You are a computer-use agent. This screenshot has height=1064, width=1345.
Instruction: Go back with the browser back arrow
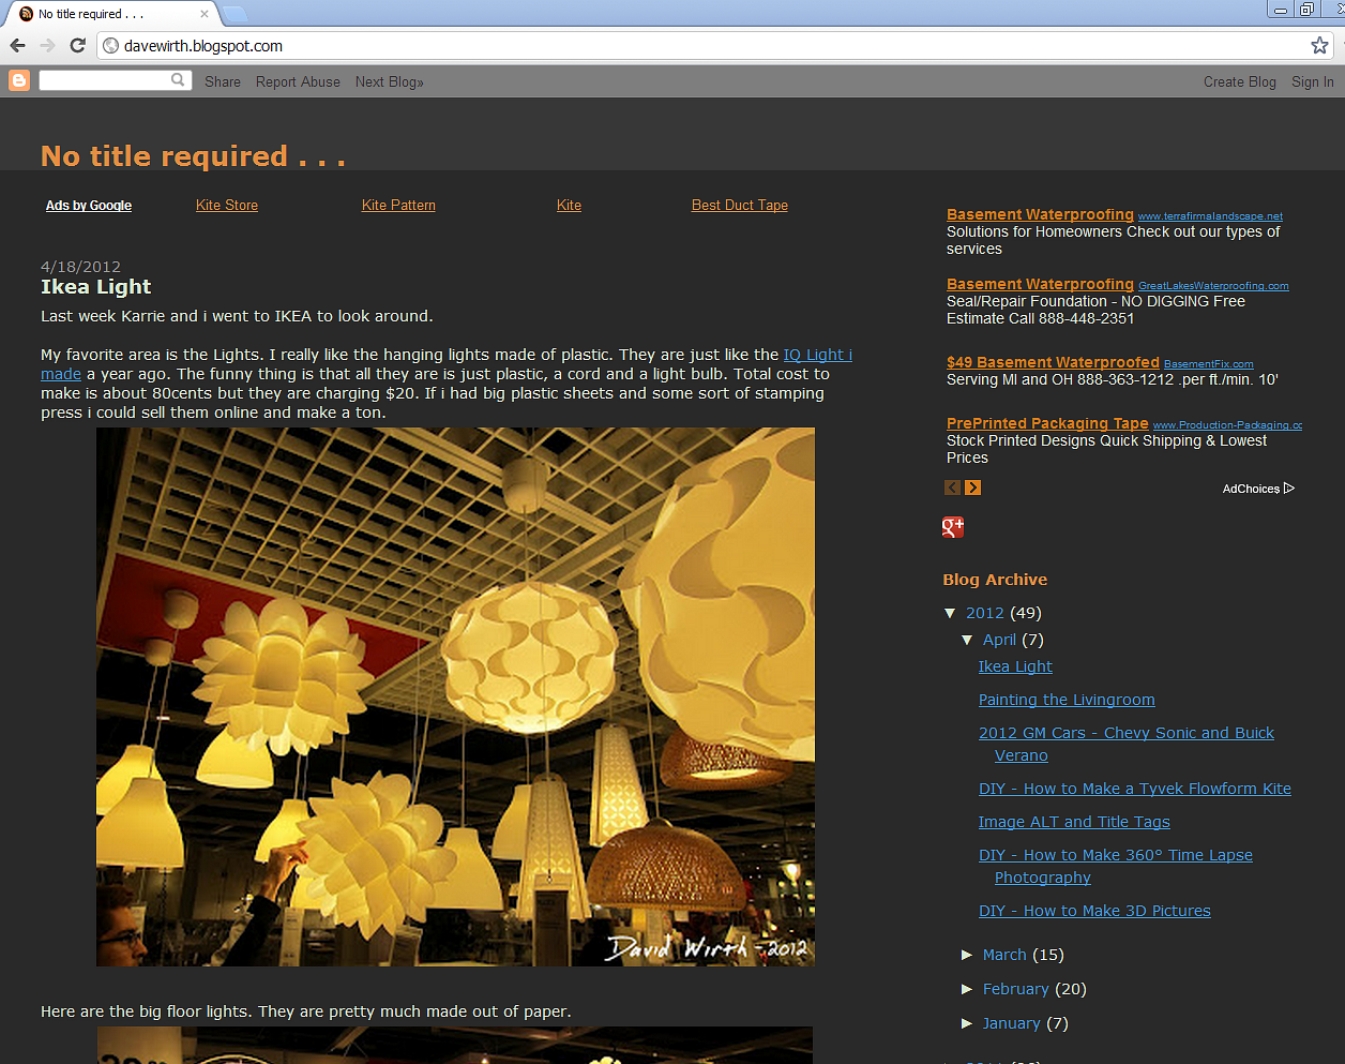(x=17, y=45)
